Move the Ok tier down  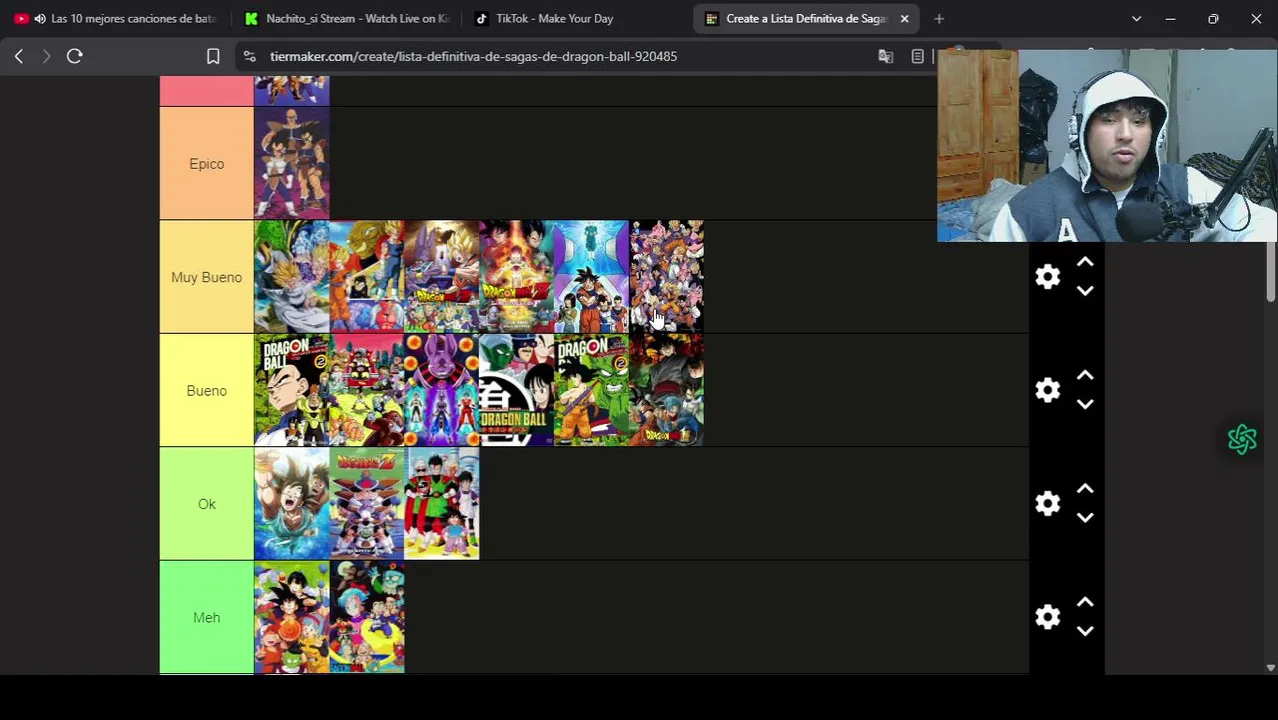pyautogui.click(x=1085, y=518)
